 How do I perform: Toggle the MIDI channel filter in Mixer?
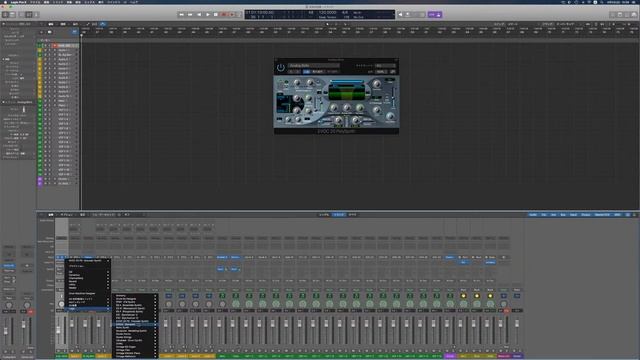coord(618,215)
